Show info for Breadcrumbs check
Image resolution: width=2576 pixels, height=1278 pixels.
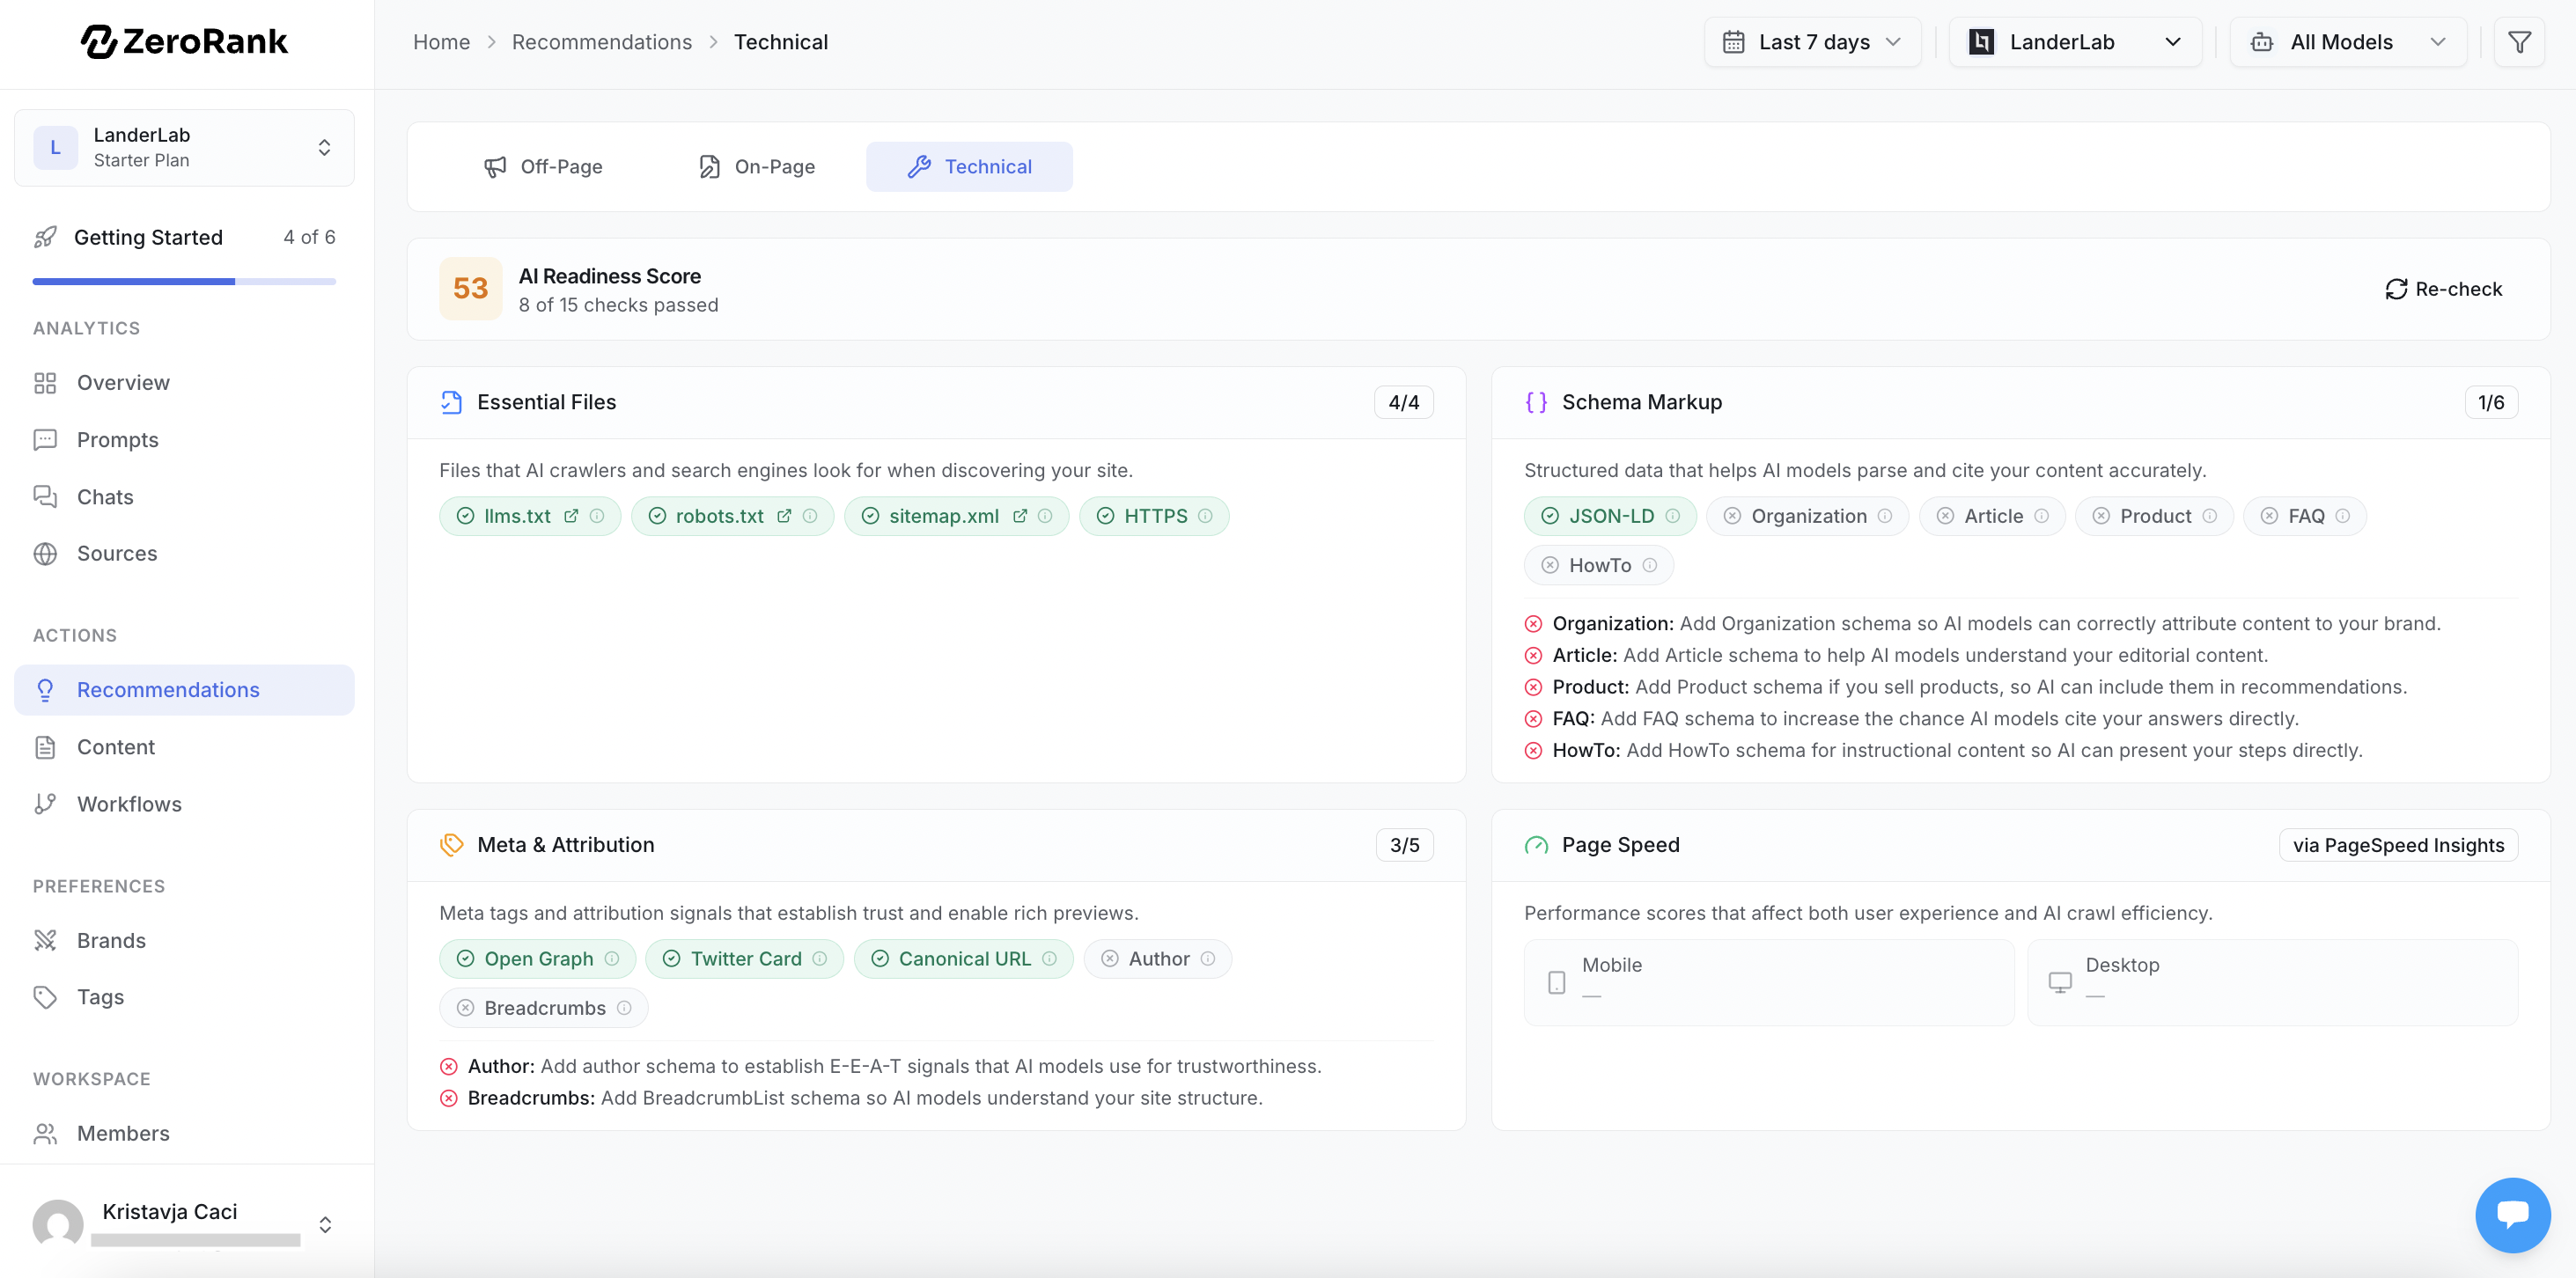[x=624, y=1008]
